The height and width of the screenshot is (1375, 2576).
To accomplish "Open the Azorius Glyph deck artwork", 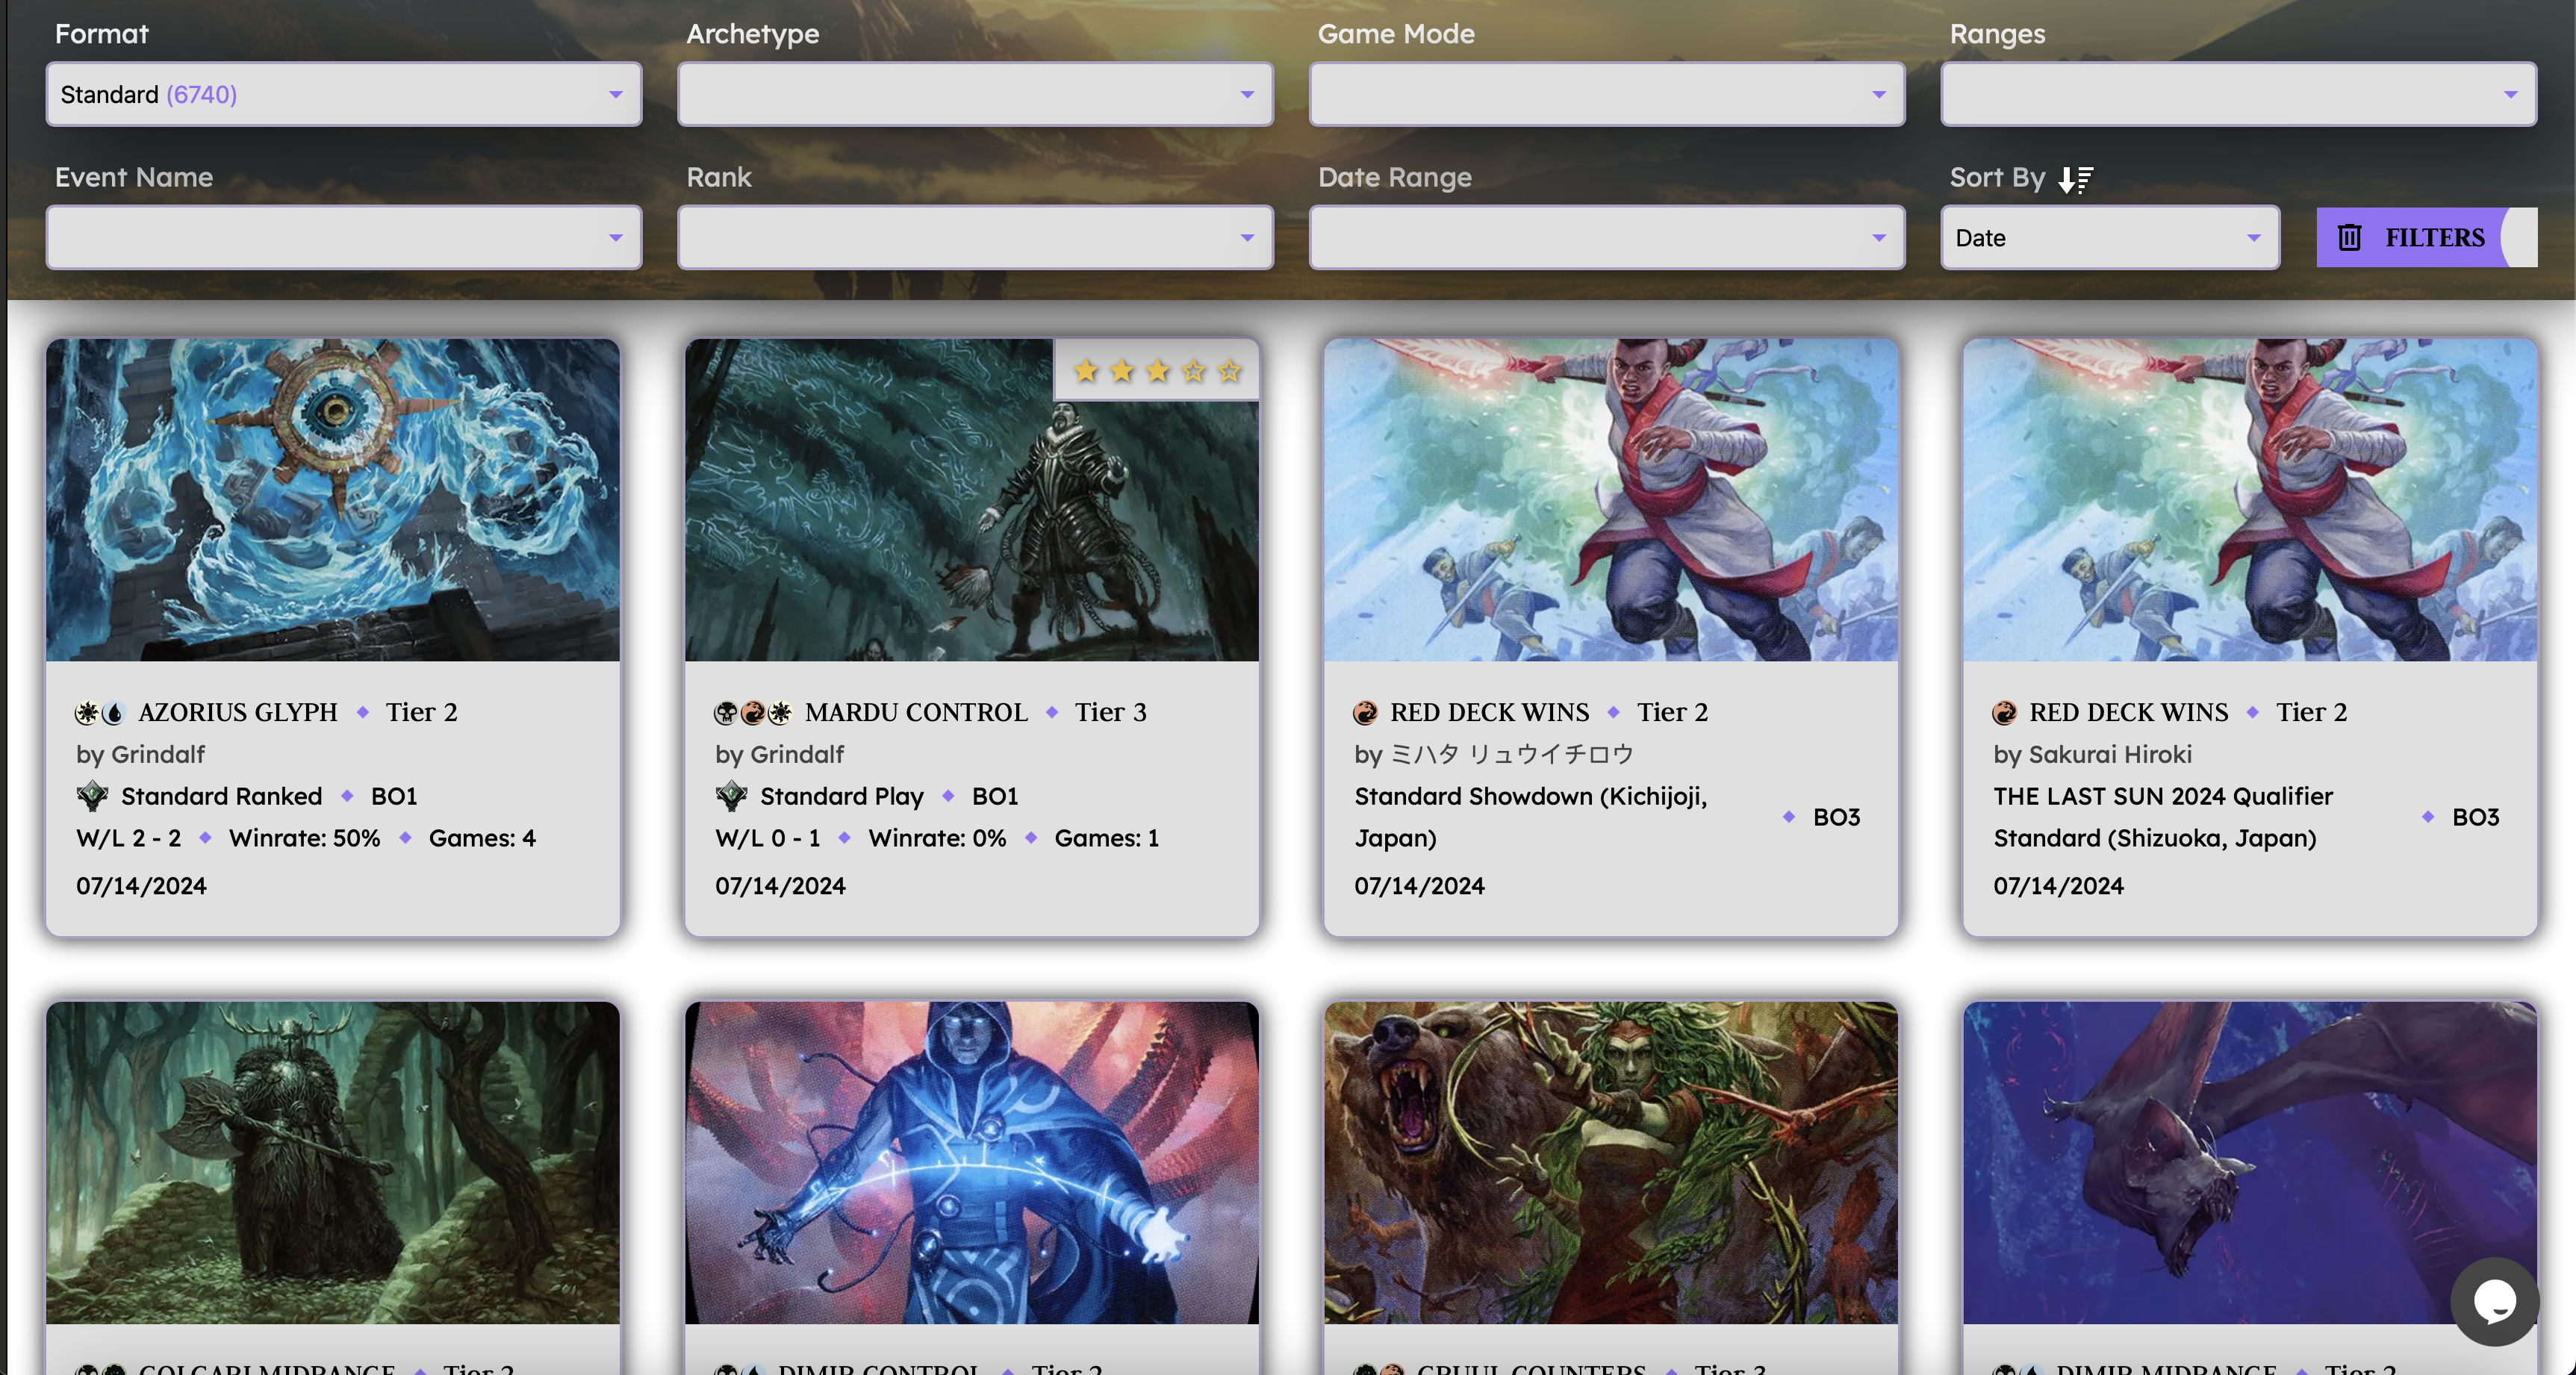I will [333, 499].
